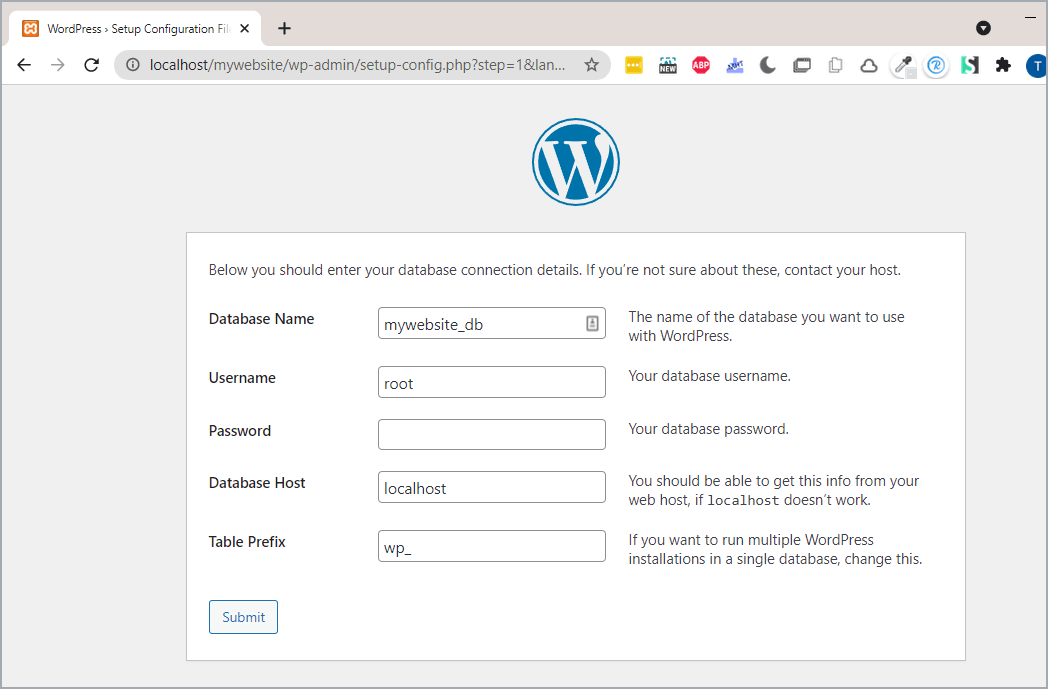Click the cloud extension icon
1048x689 pixels.
click(x=869, y=65)
